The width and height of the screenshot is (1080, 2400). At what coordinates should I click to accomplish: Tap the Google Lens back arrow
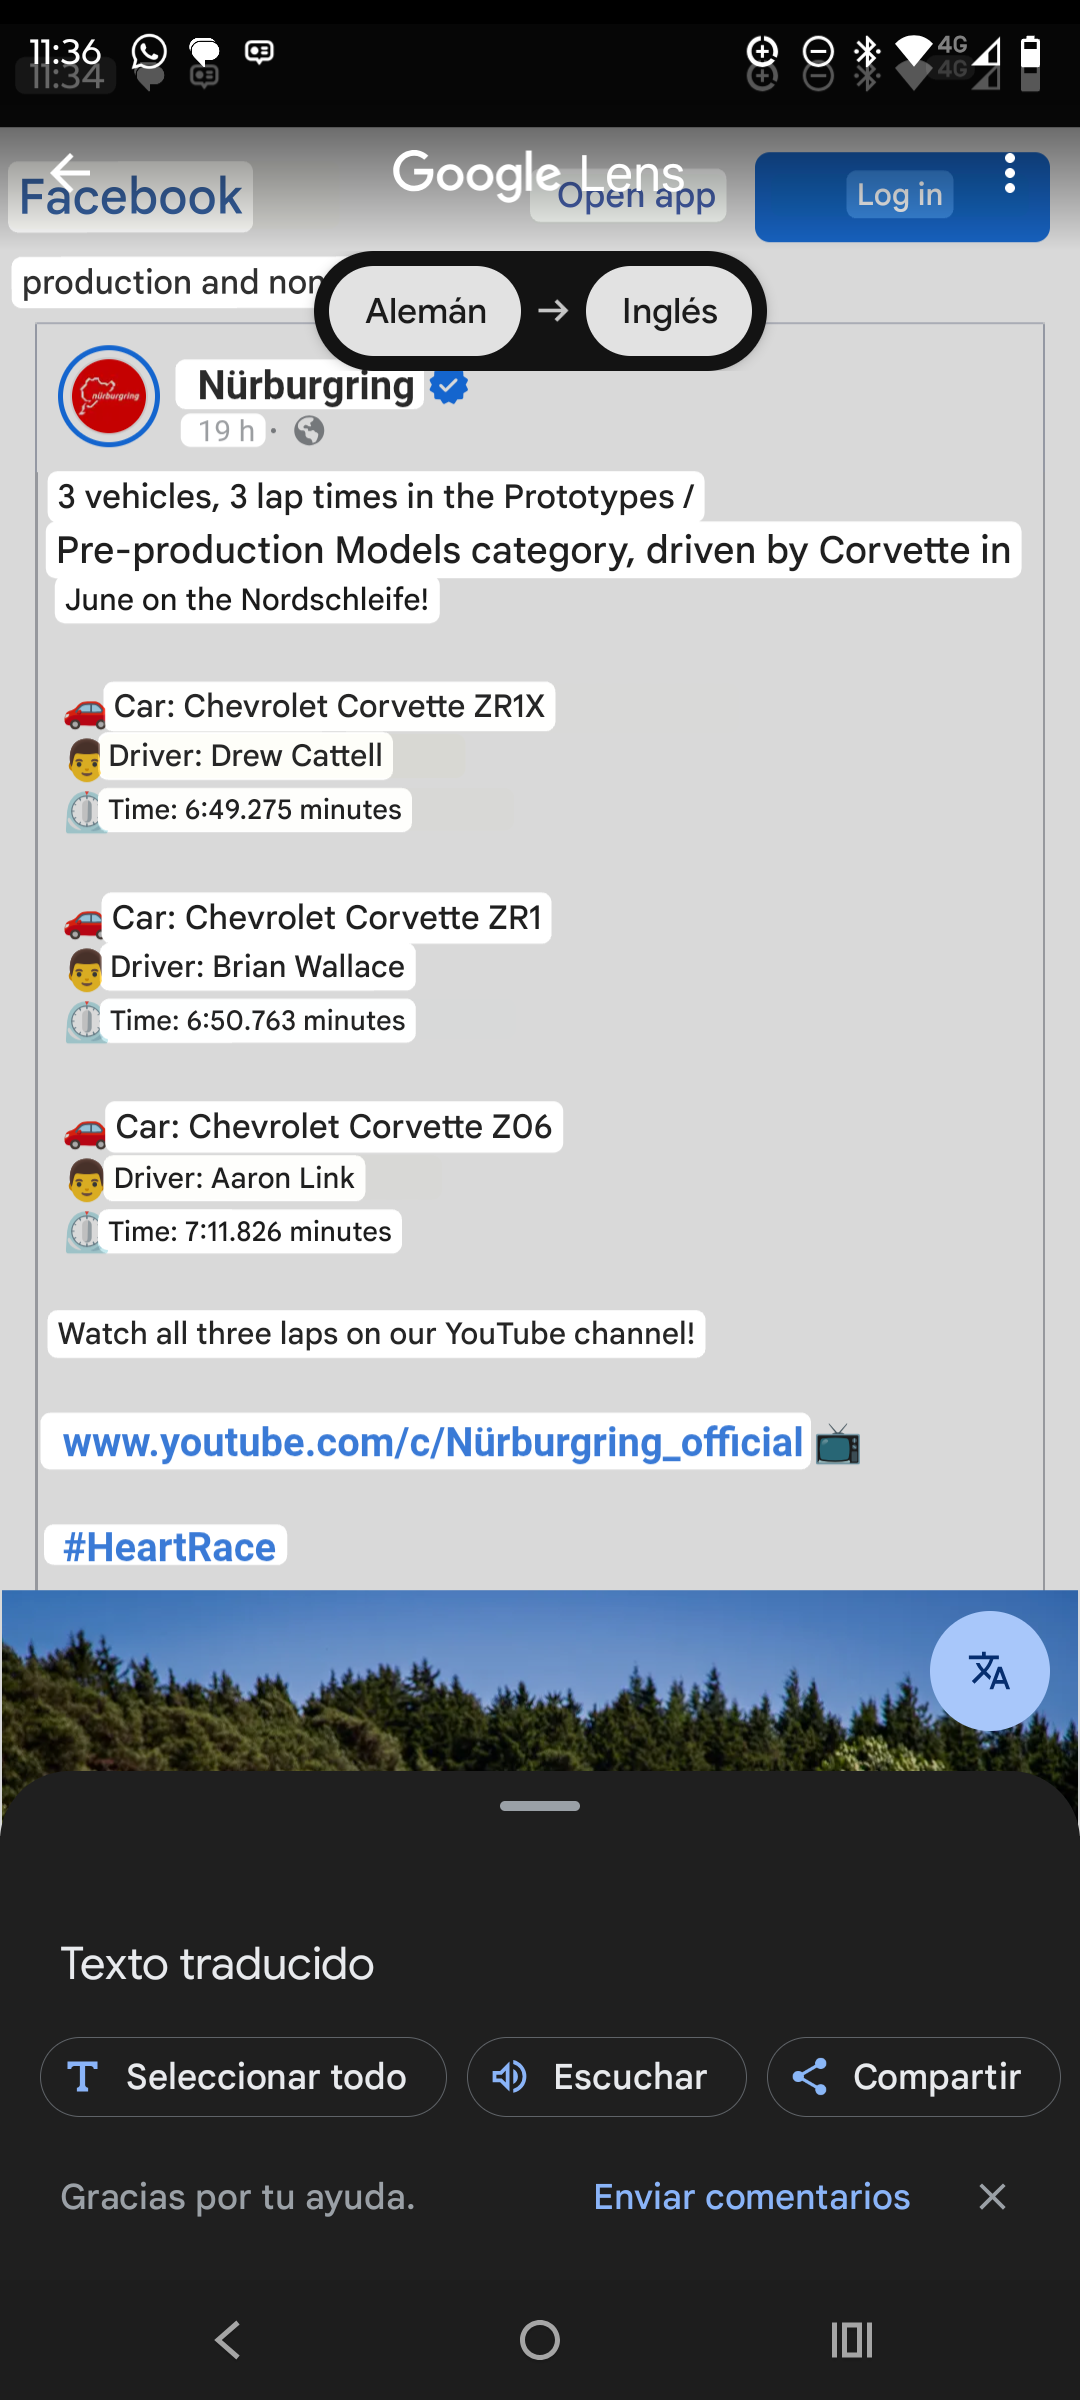pos(70,172)
